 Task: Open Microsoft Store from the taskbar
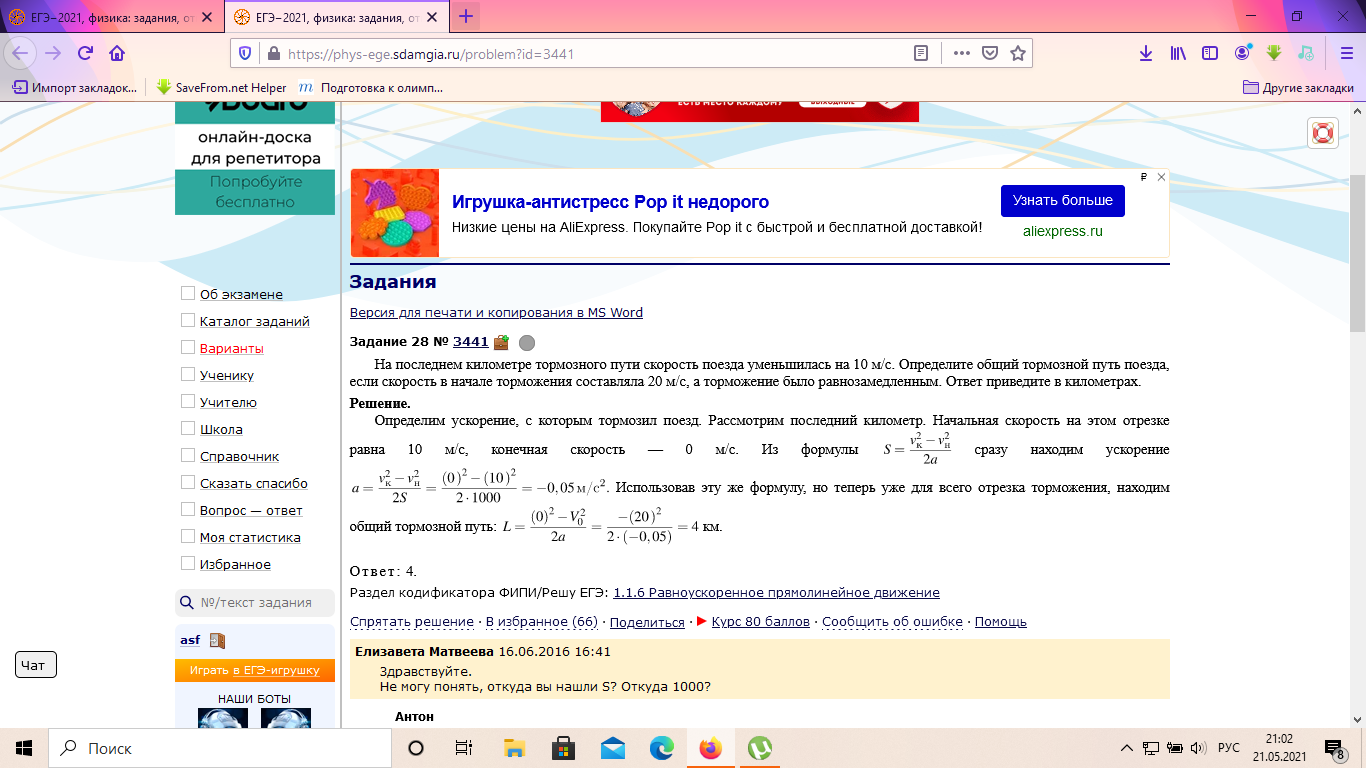pyautogui.click(x=564, y=748)
